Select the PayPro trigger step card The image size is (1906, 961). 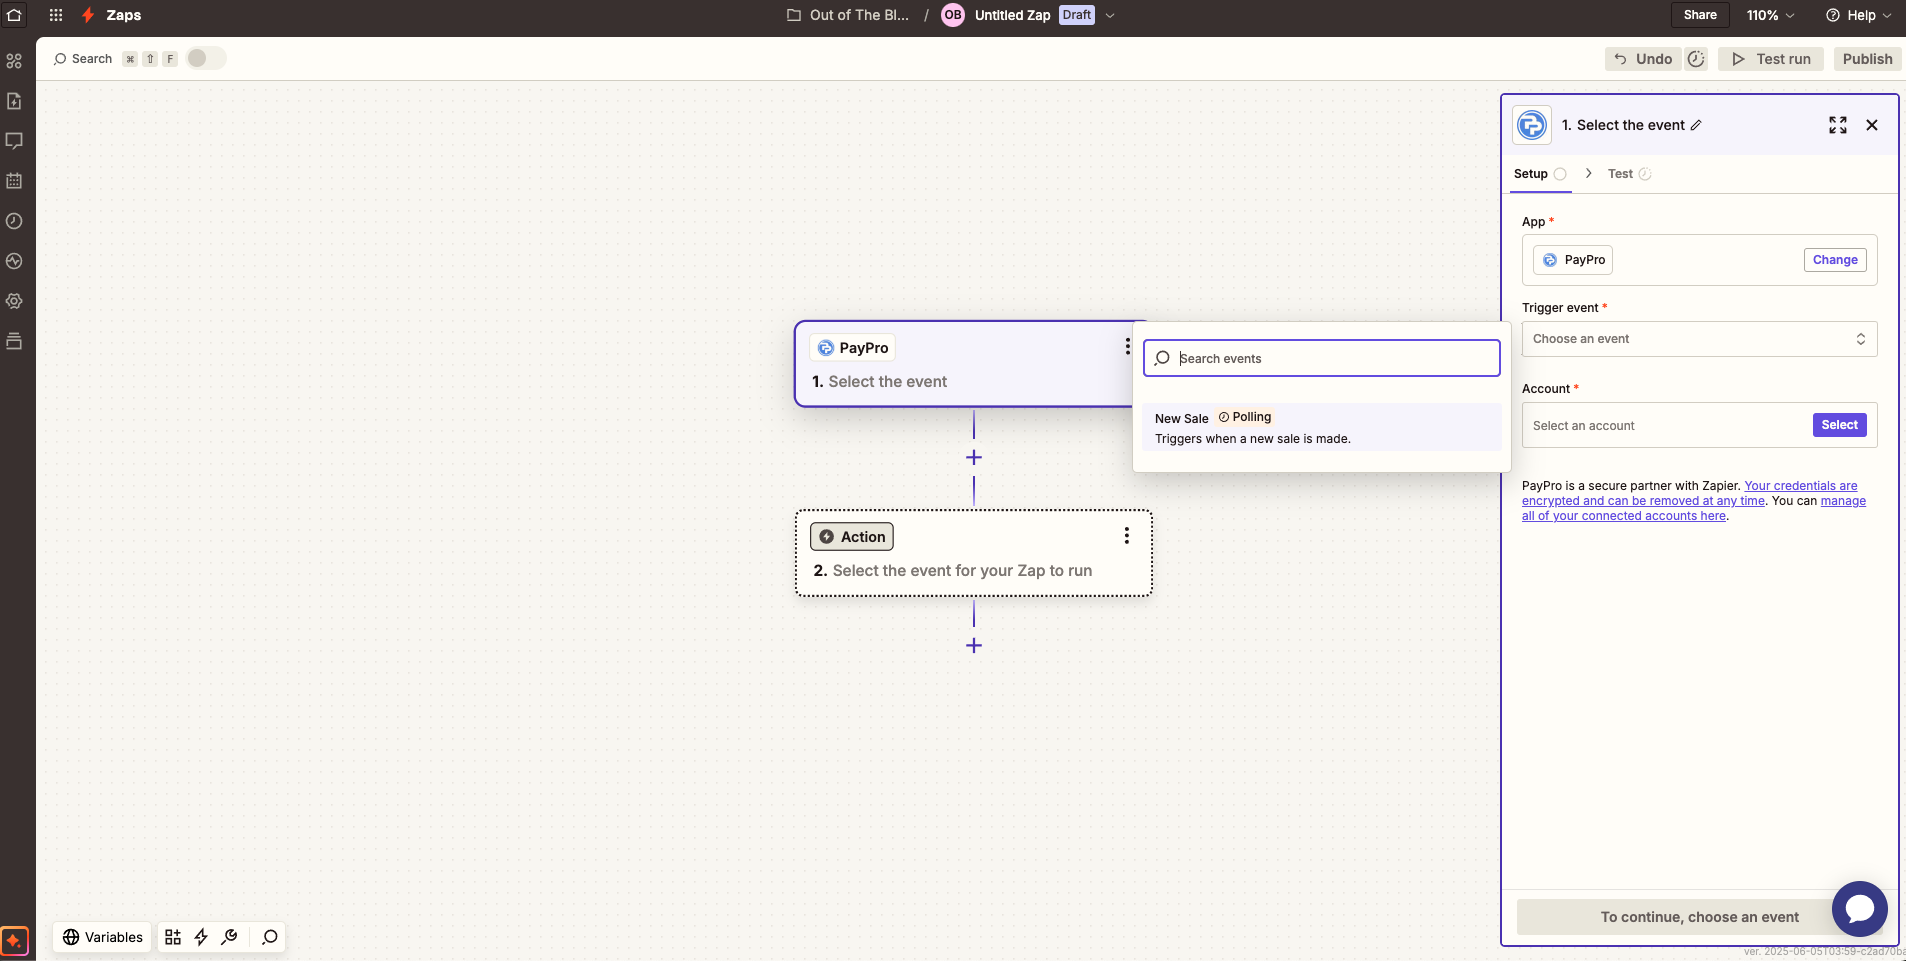click(x=973, y=364)
